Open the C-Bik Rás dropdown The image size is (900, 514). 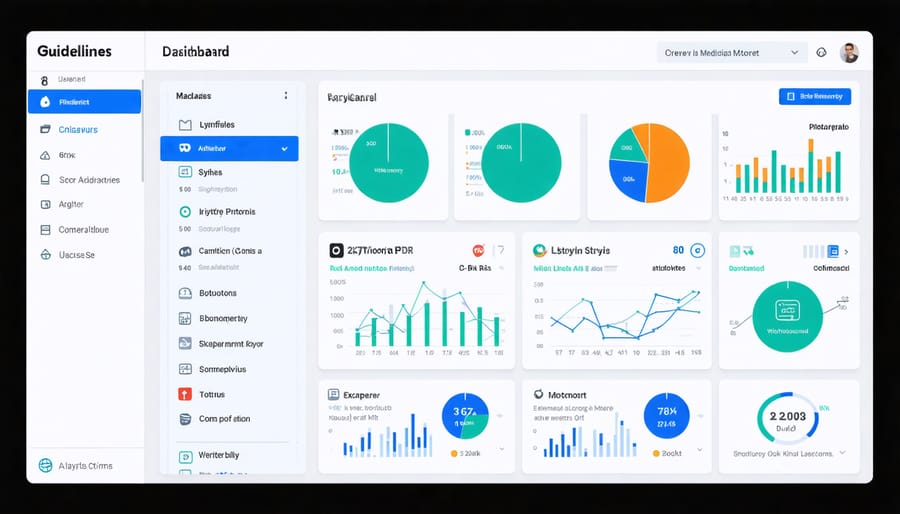[482, 268]
